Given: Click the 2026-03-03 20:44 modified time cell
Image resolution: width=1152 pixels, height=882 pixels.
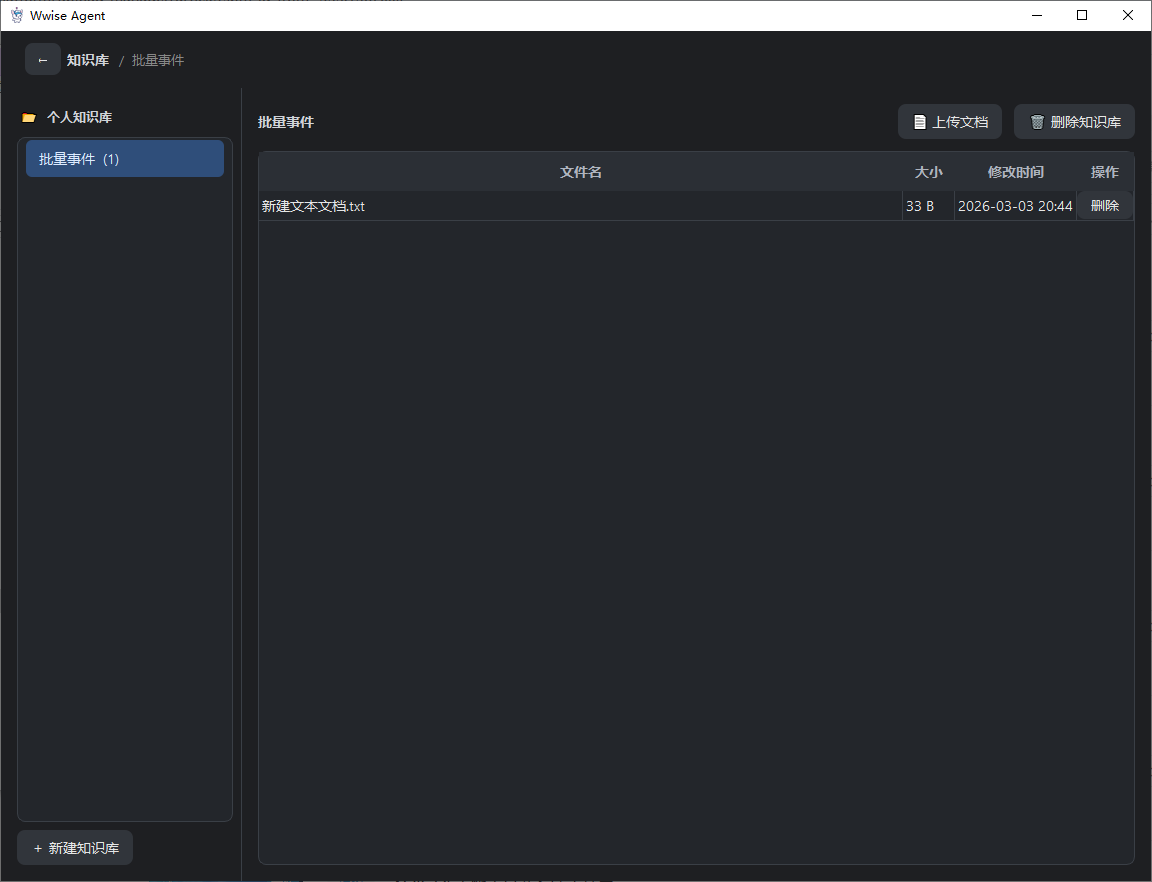Looking at the screenshot, I should coord(1014,207).
